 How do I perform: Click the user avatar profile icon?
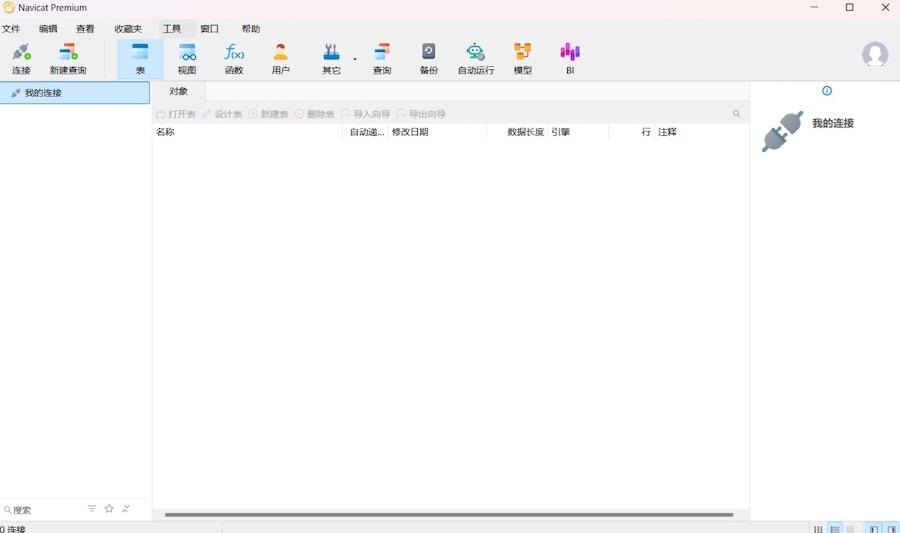pyautogui.click(x=875, y=55)
